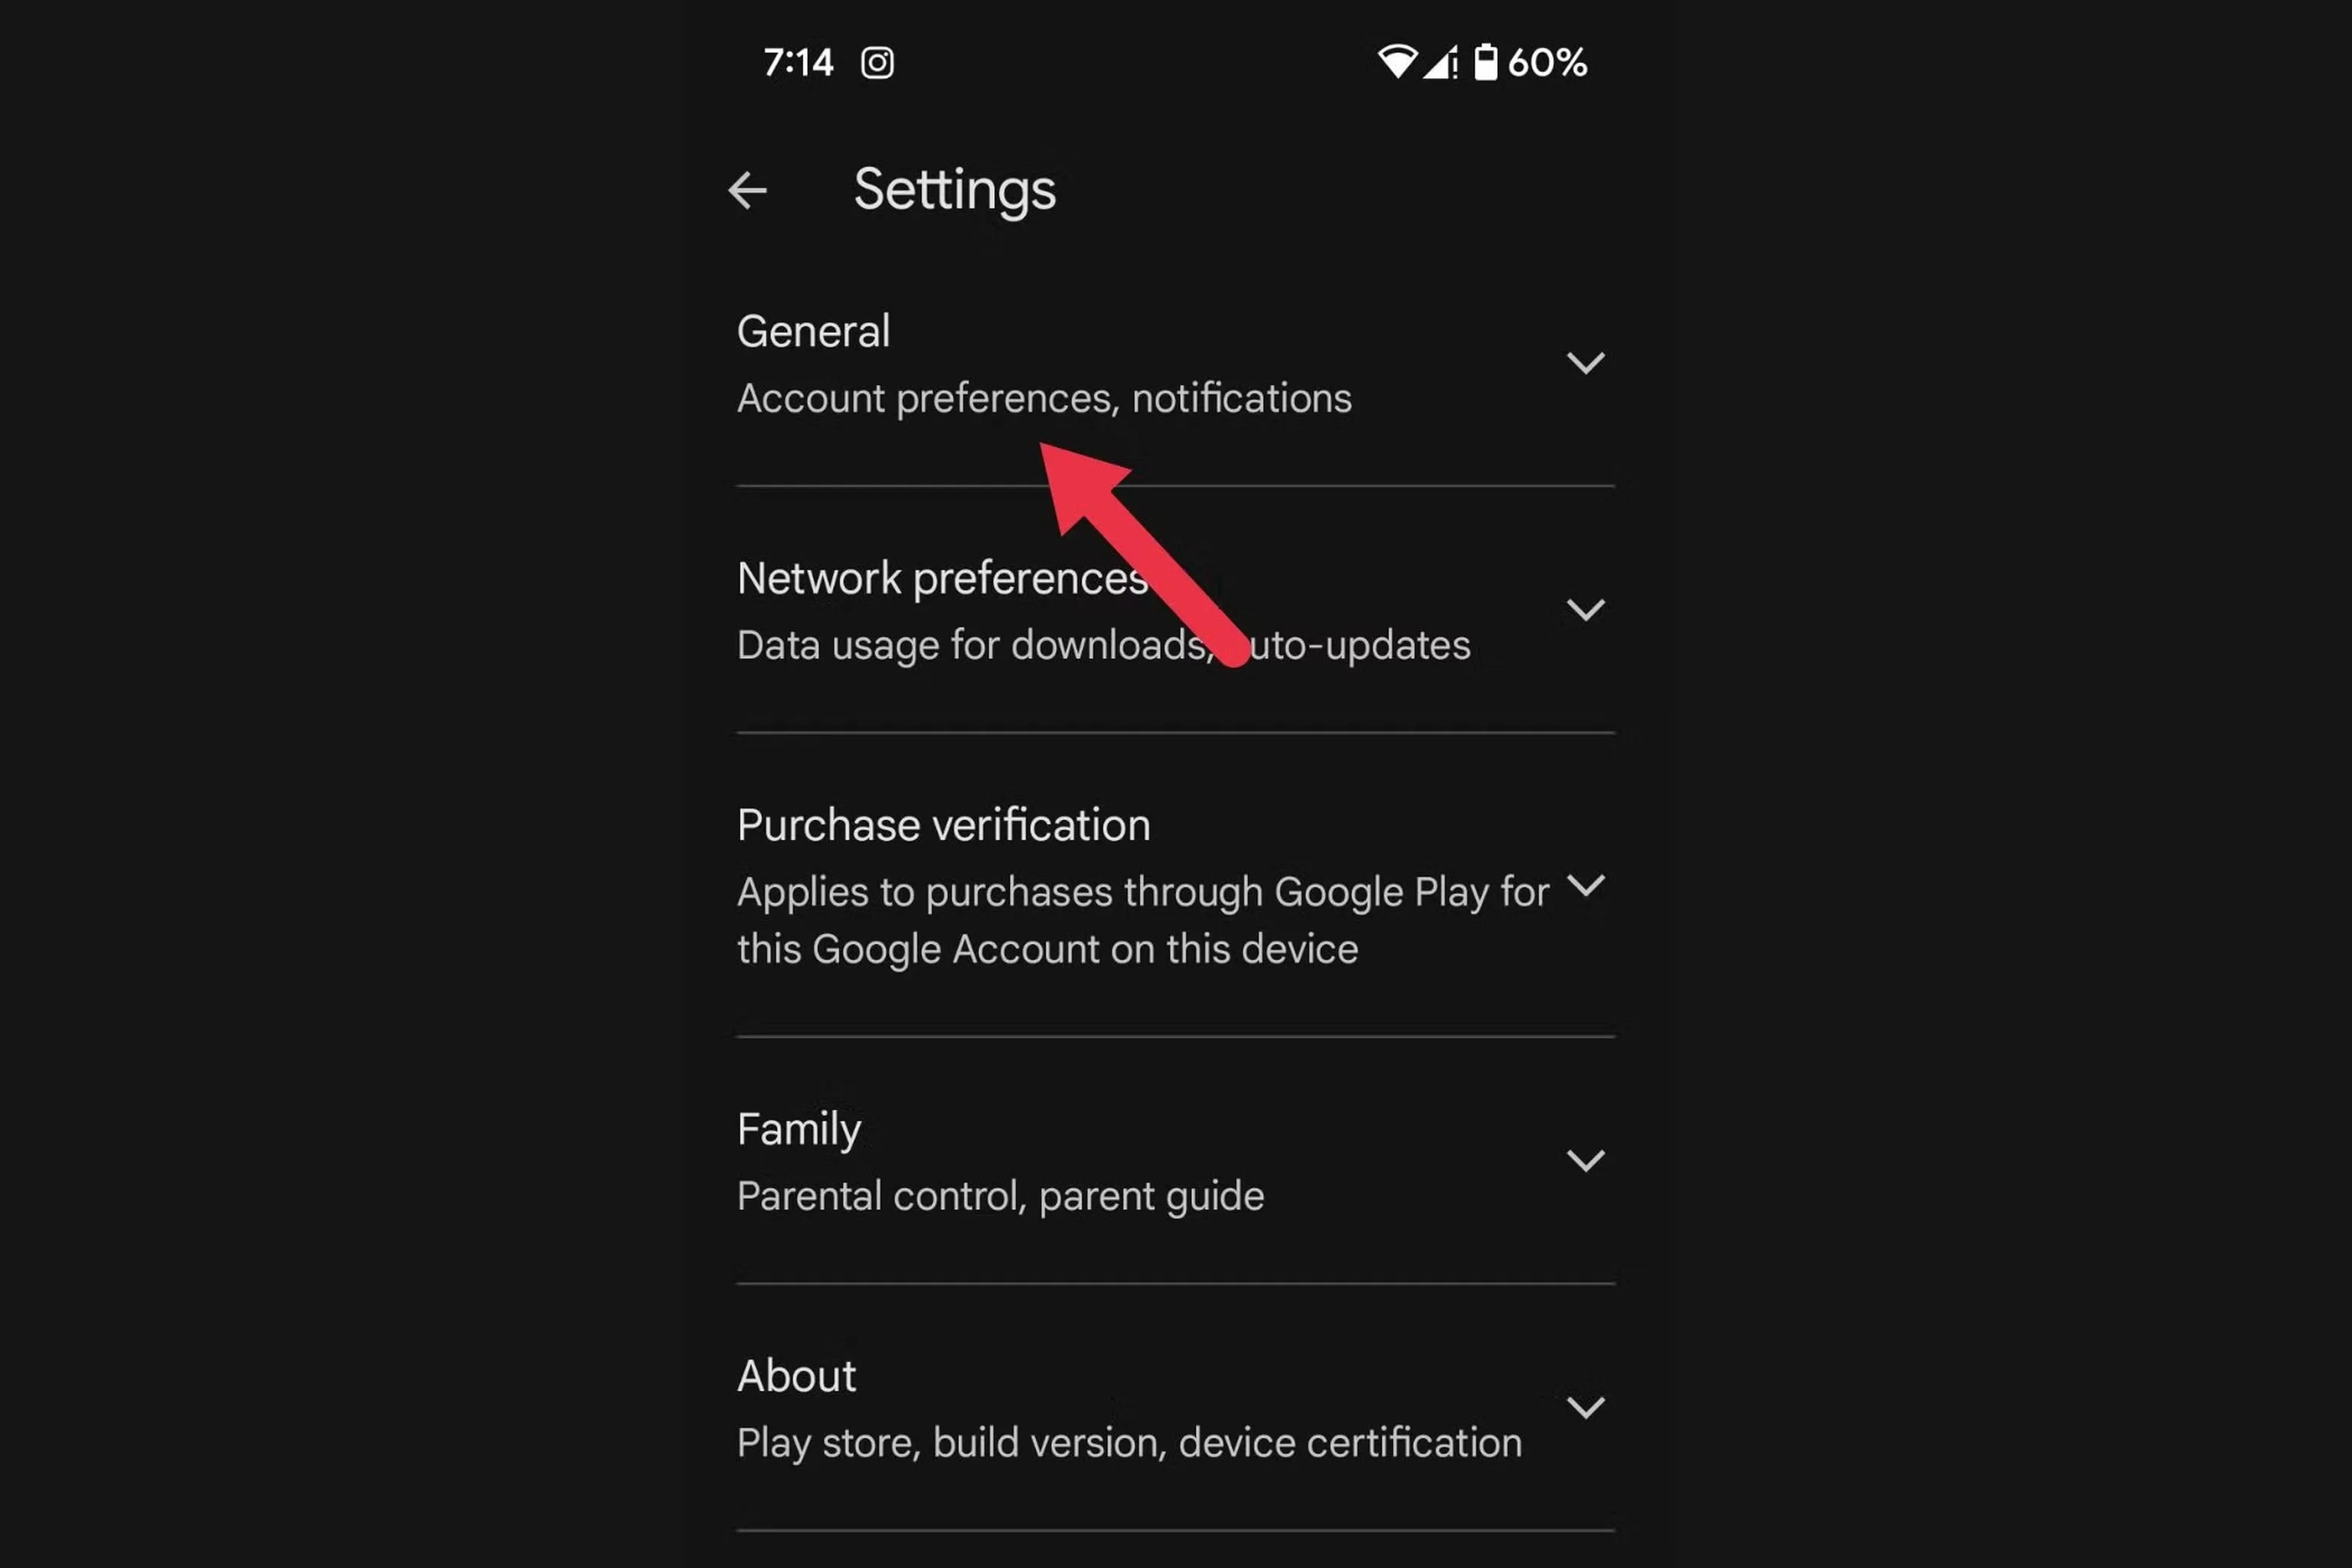
Task: Go back using the arrow icon
Action: pos(747,190)
